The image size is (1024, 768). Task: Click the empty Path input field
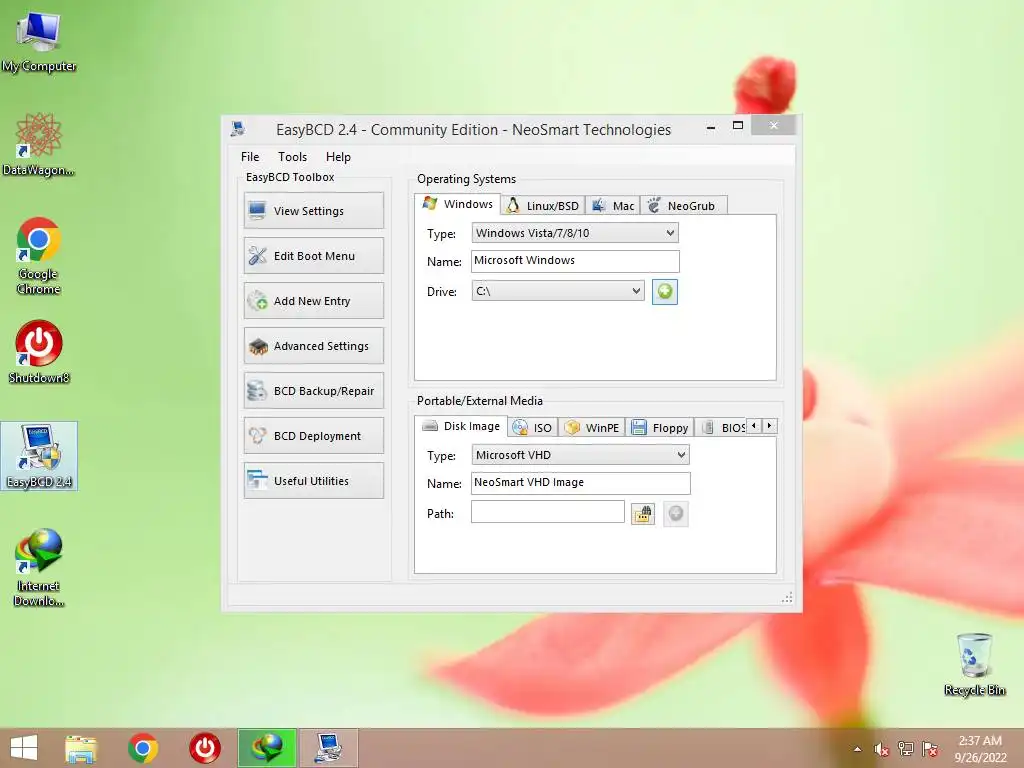548,512
